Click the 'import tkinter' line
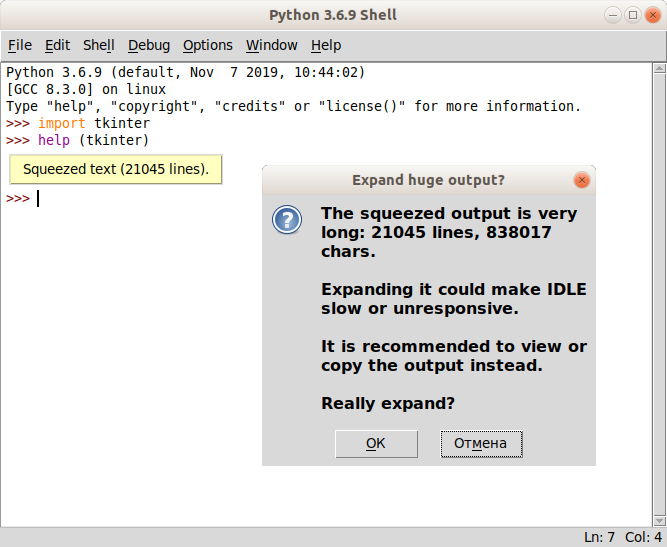Image resolution: width=667 pixels, height=547 pixels. click(x=78, y=123)
